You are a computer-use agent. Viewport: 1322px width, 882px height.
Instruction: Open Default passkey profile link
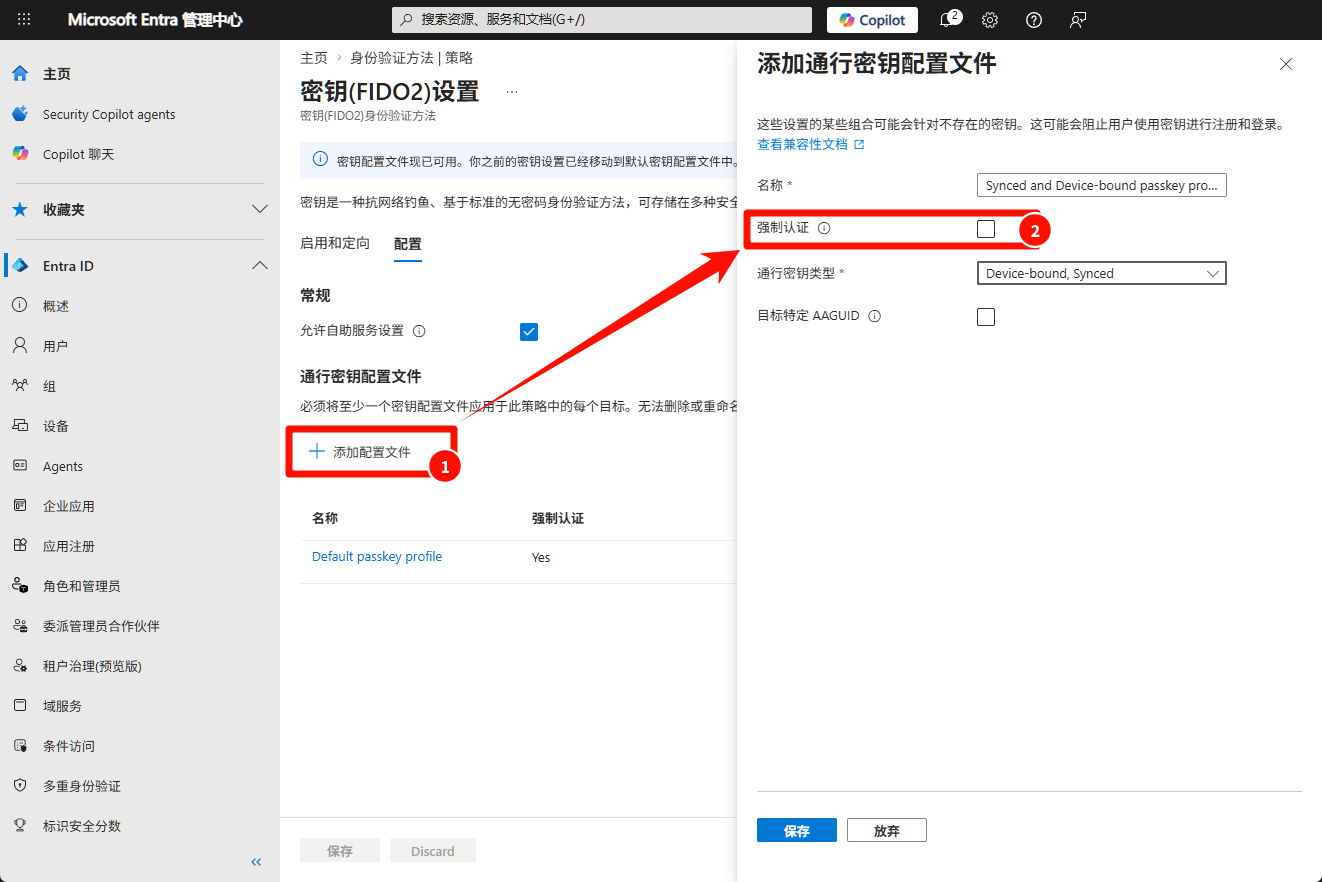pyautogui.click(x=377, y=557)
